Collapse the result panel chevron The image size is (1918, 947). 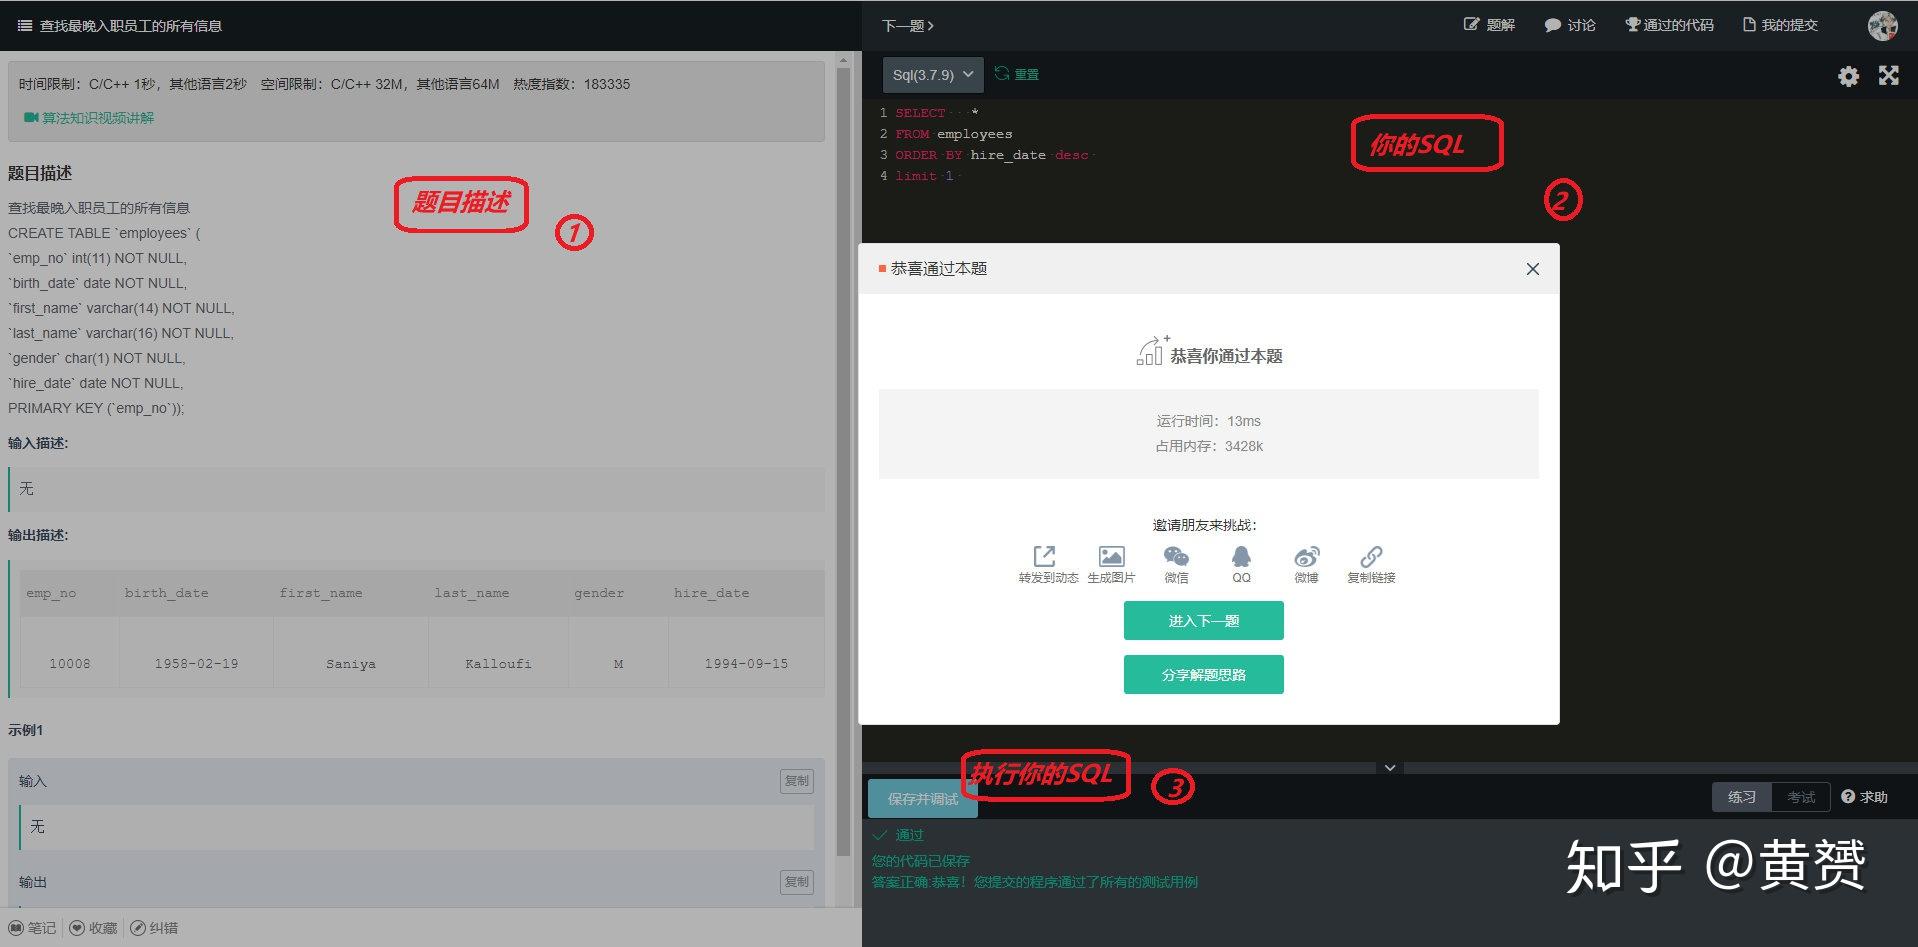coord(1390,768)
